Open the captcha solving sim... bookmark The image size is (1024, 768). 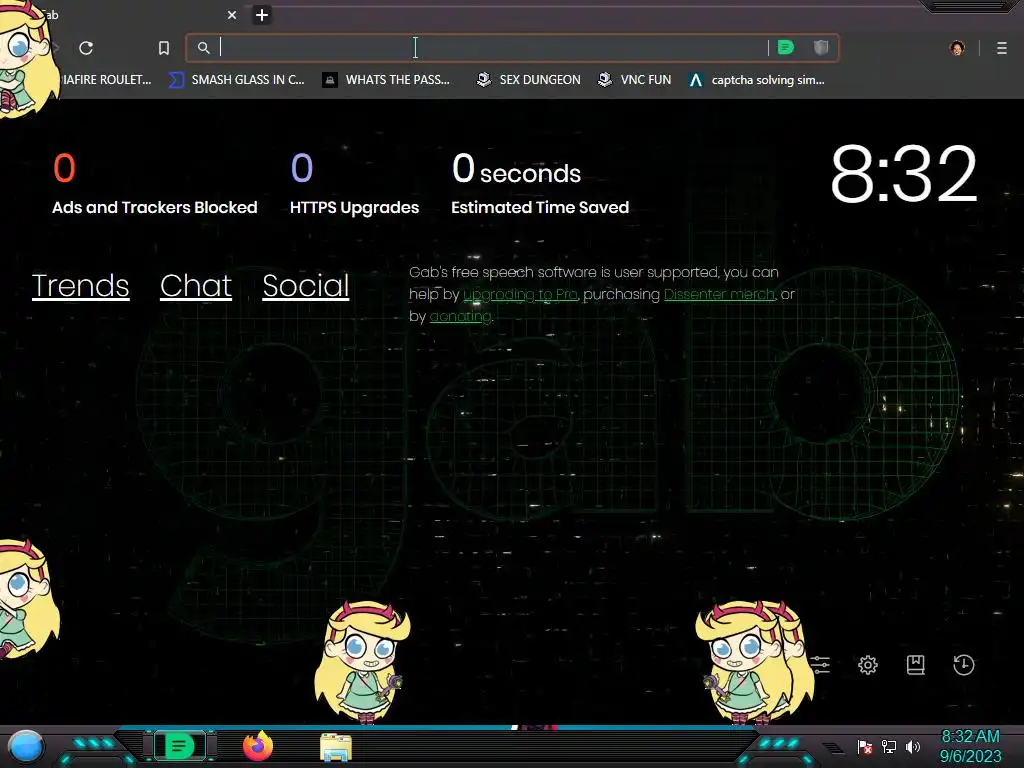(757, 80)
